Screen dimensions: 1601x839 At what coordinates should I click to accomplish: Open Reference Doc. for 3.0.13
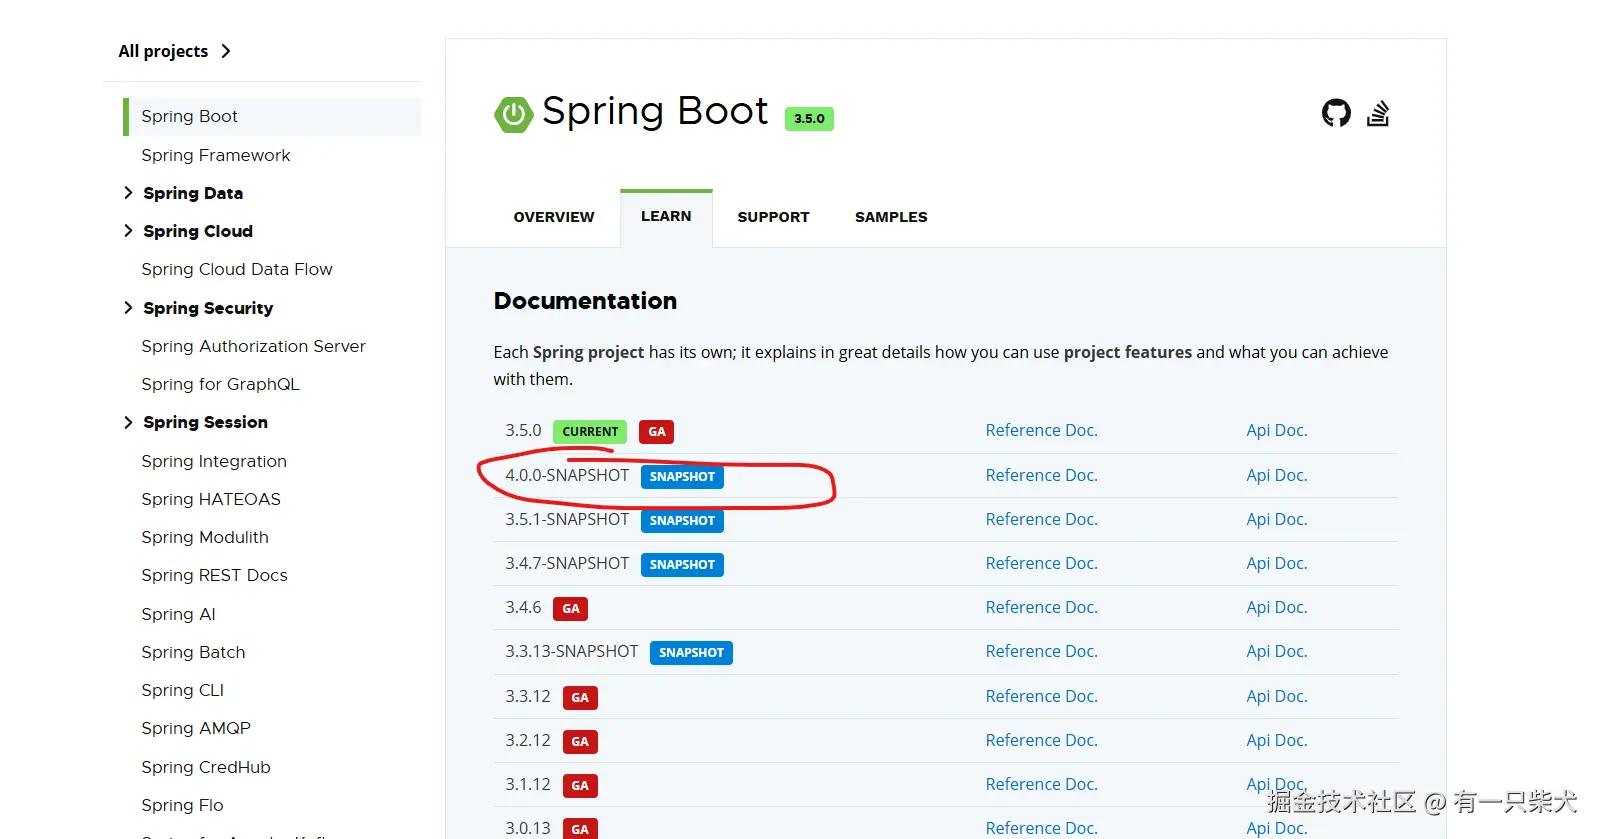coord(1041,828)
